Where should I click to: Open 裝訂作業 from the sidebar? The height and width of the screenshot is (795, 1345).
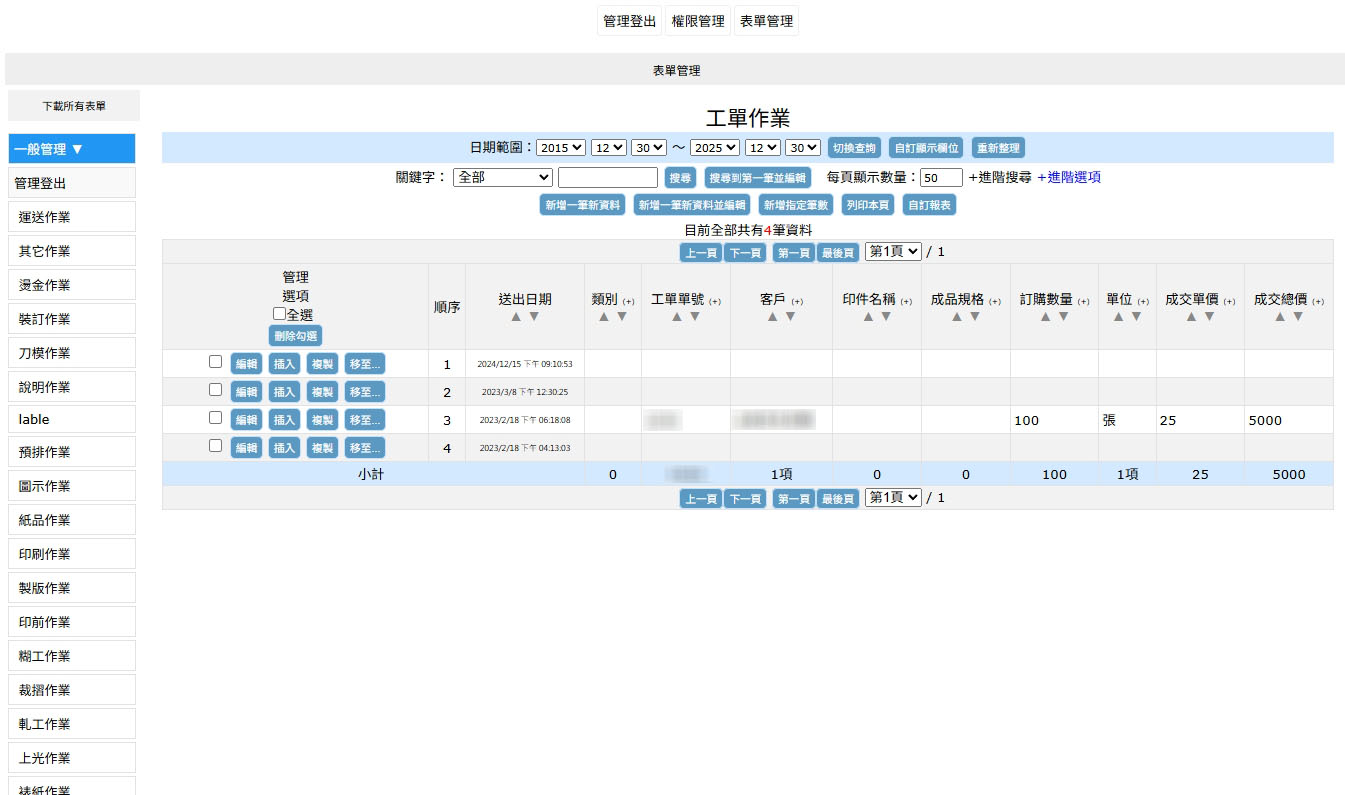(72, 319)
